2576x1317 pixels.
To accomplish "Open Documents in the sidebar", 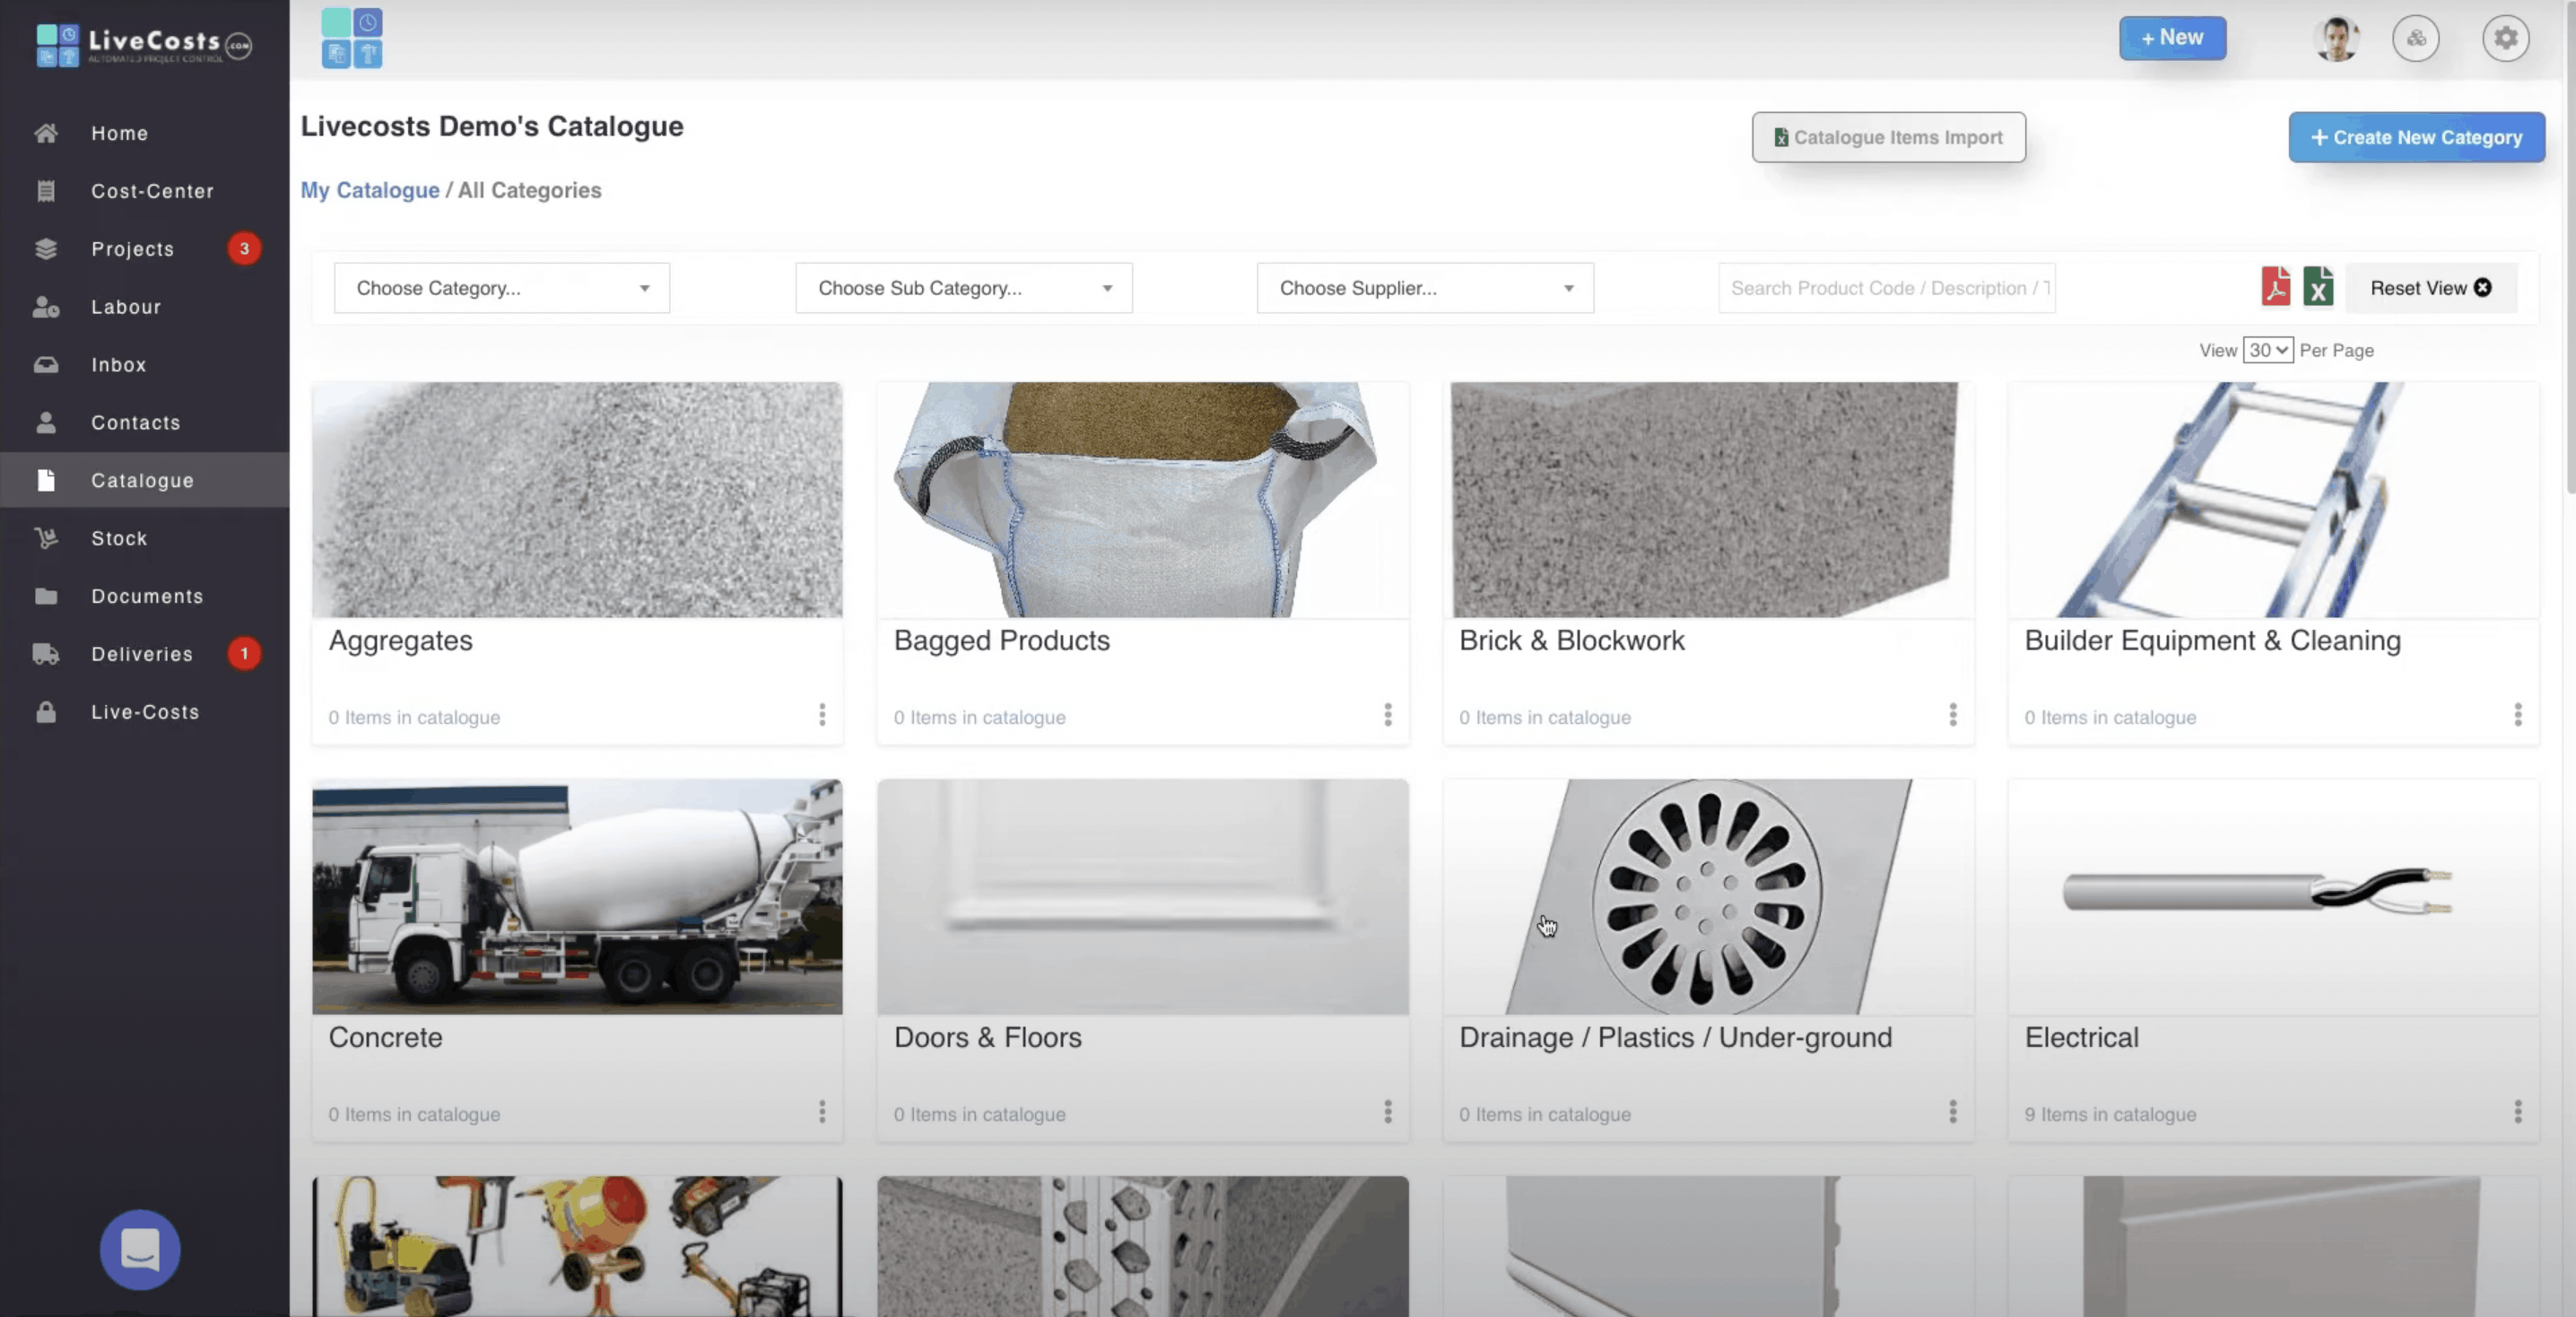I will 145,596.
